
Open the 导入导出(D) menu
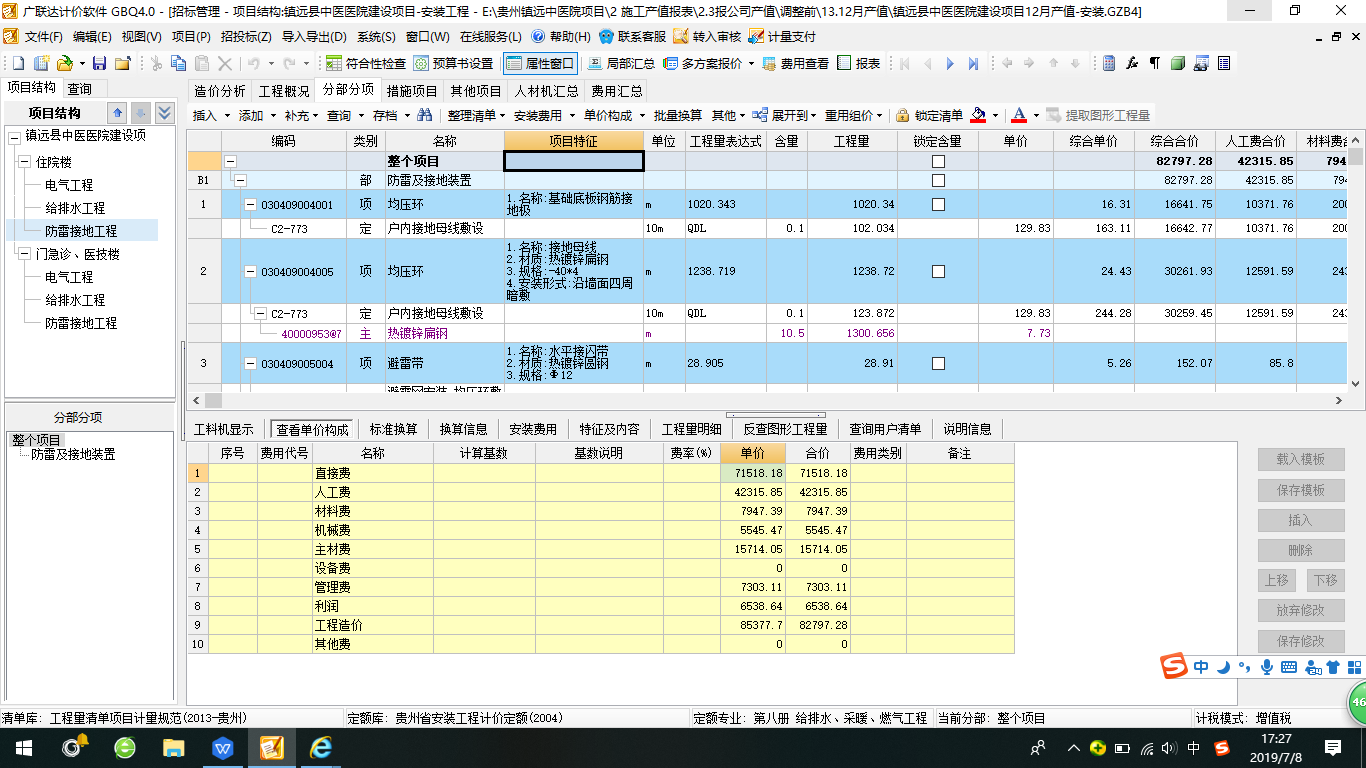click(314, 37)
